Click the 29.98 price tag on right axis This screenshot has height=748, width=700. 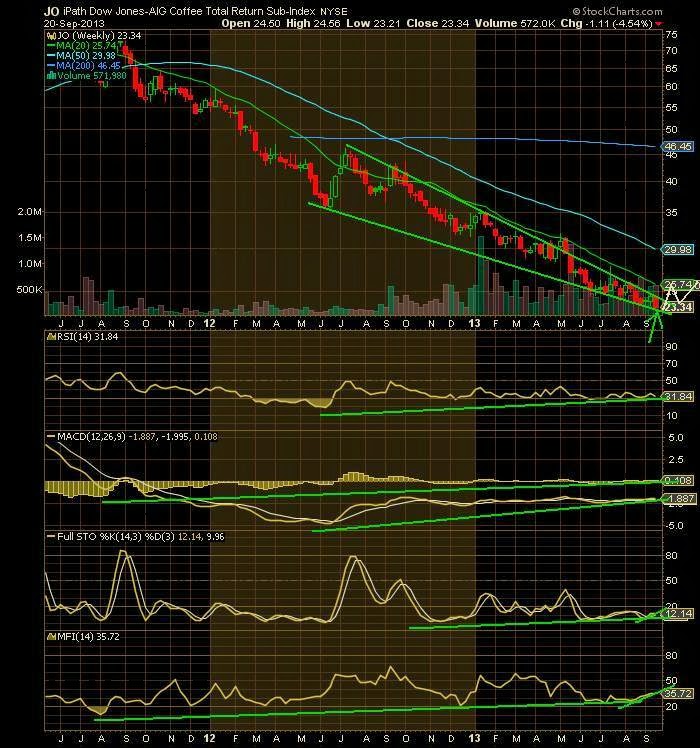pyautogui.click(x=678, y=249)
